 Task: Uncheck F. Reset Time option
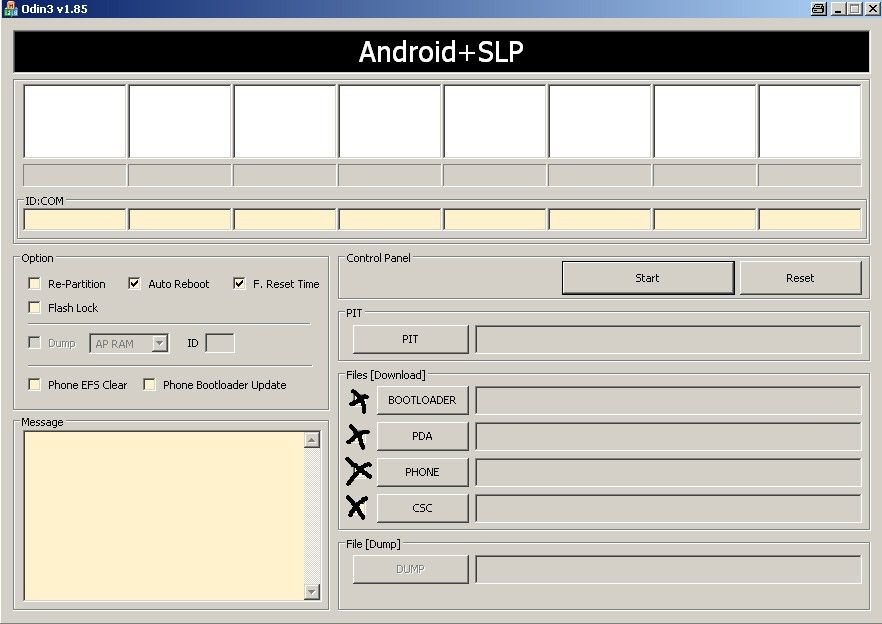click(239, 284)
